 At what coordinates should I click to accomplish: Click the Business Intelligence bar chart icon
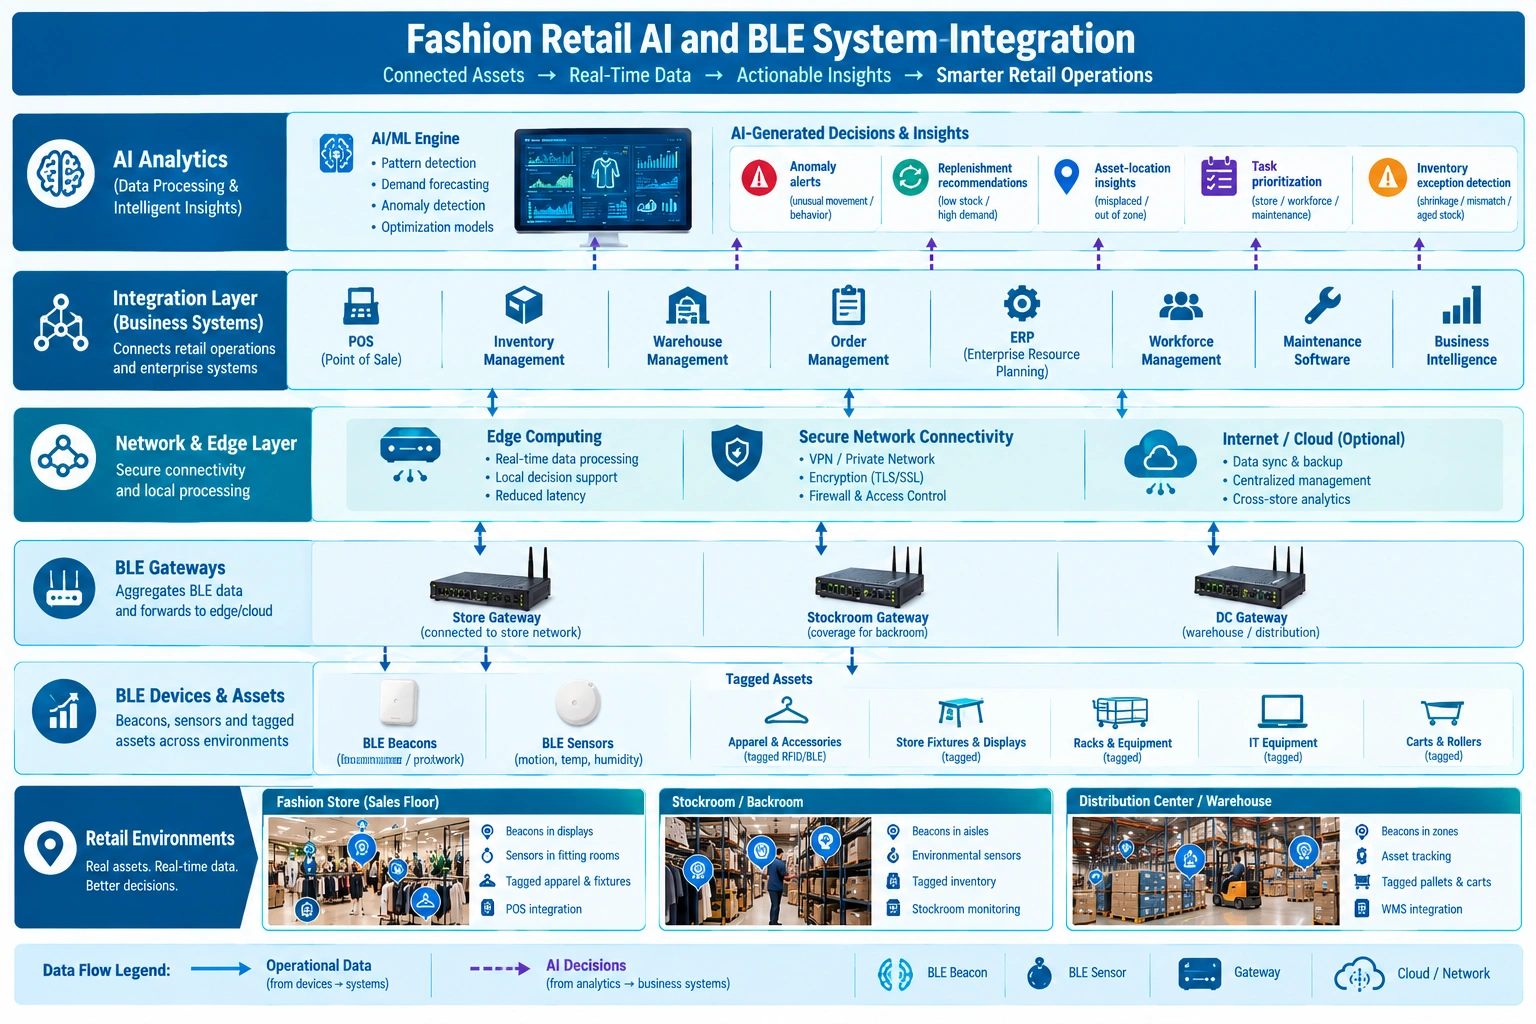pos(1461,305)
